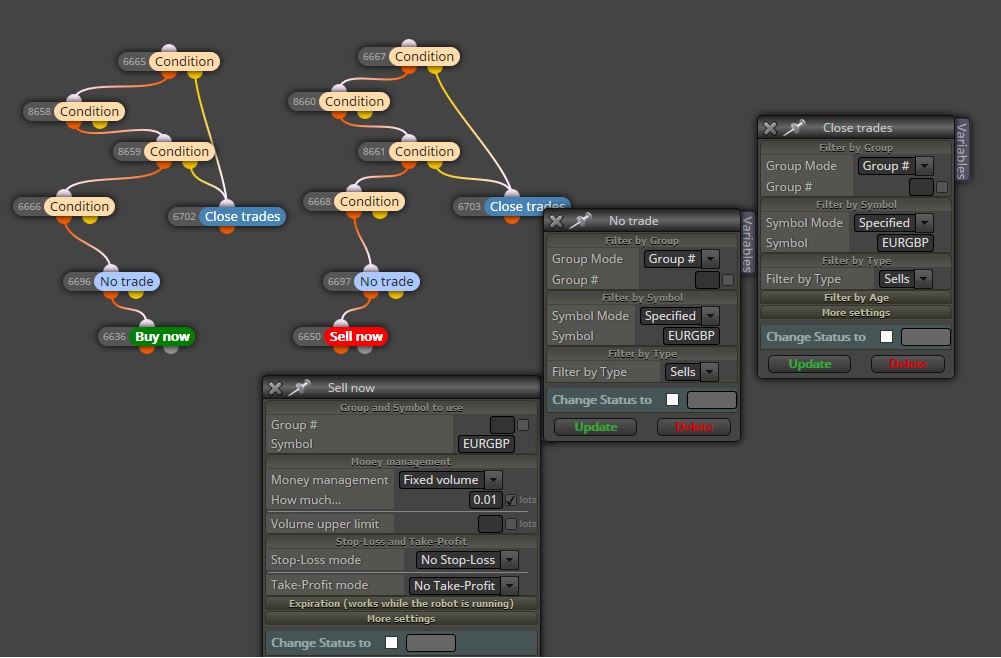1001x658 pixels.
Task: Open Symbol Mode dropdown in Close trades panel
Action: 894,223
